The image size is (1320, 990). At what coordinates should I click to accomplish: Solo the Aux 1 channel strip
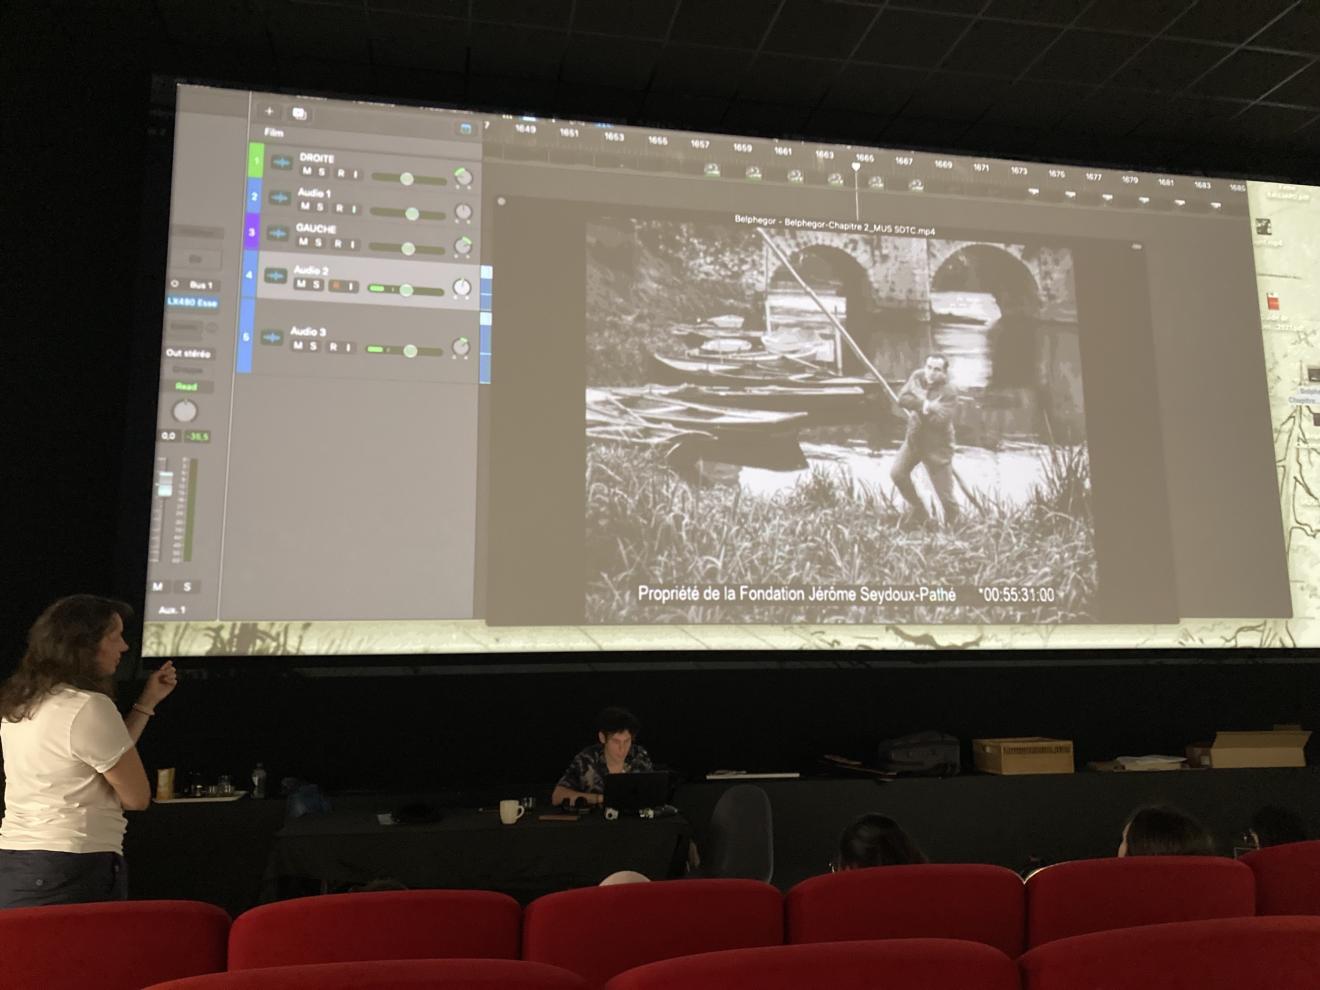tap(186, 587)
